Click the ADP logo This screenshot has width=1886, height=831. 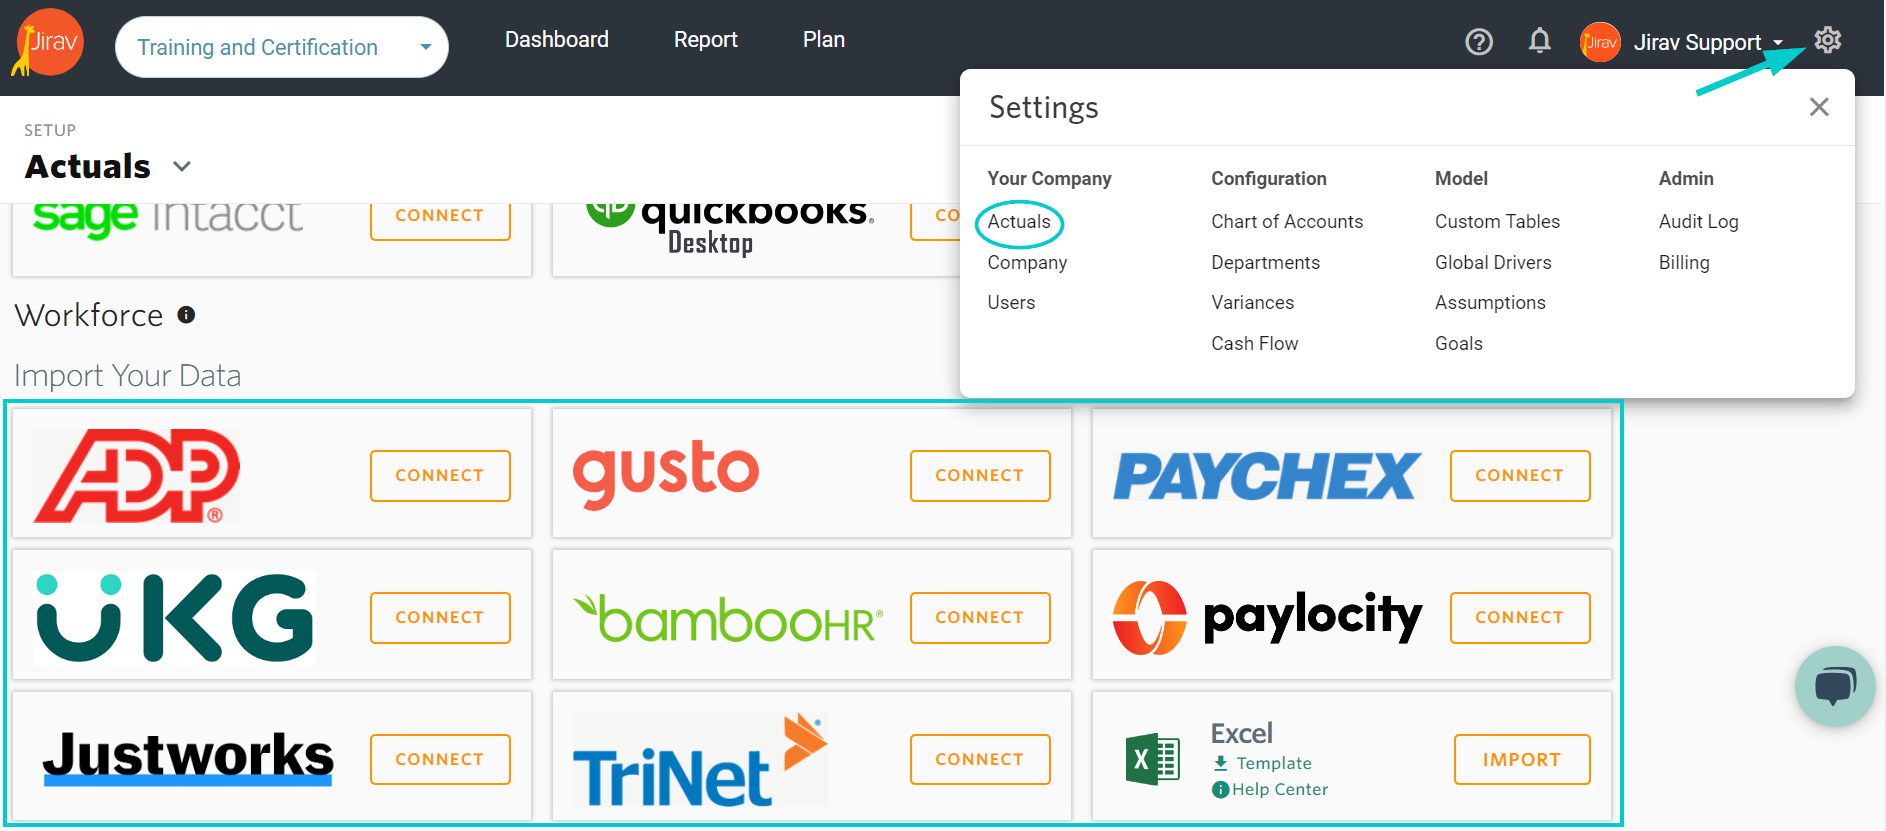coord(137,476)
